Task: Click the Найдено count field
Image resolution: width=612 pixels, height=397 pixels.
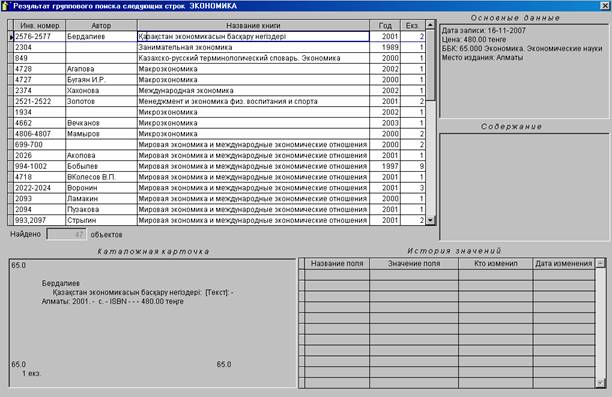Action: (x=66, y=235)
